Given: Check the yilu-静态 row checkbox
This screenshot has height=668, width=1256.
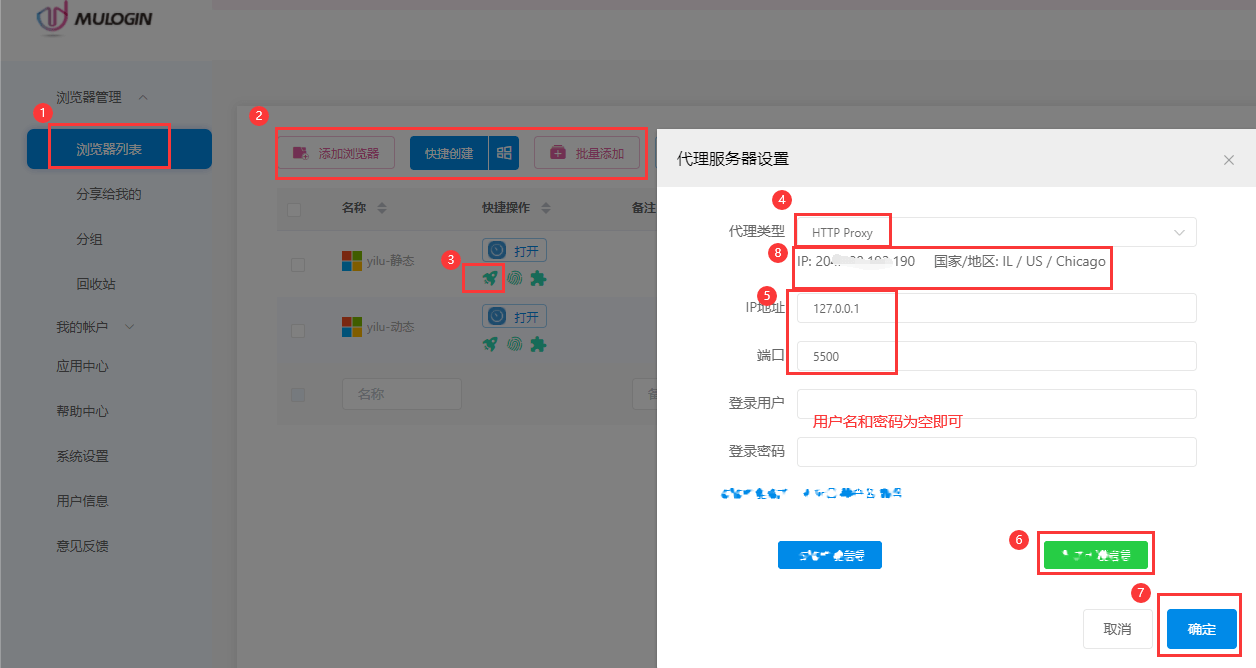Looking at the screenshot, I should point(298,265).
